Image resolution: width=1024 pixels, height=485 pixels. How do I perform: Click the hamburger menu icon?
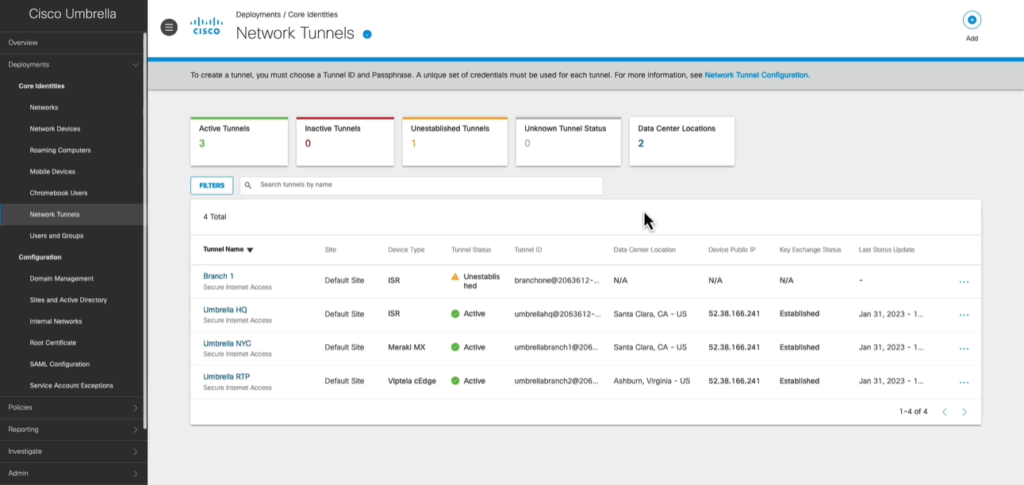(169, 27)
